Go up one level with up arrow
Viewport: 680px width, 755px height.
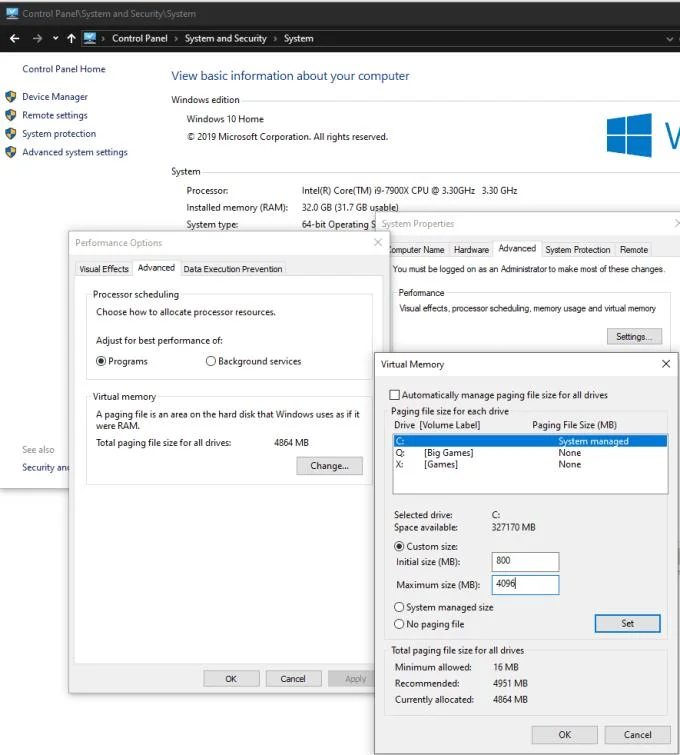[x=71, y=39]
